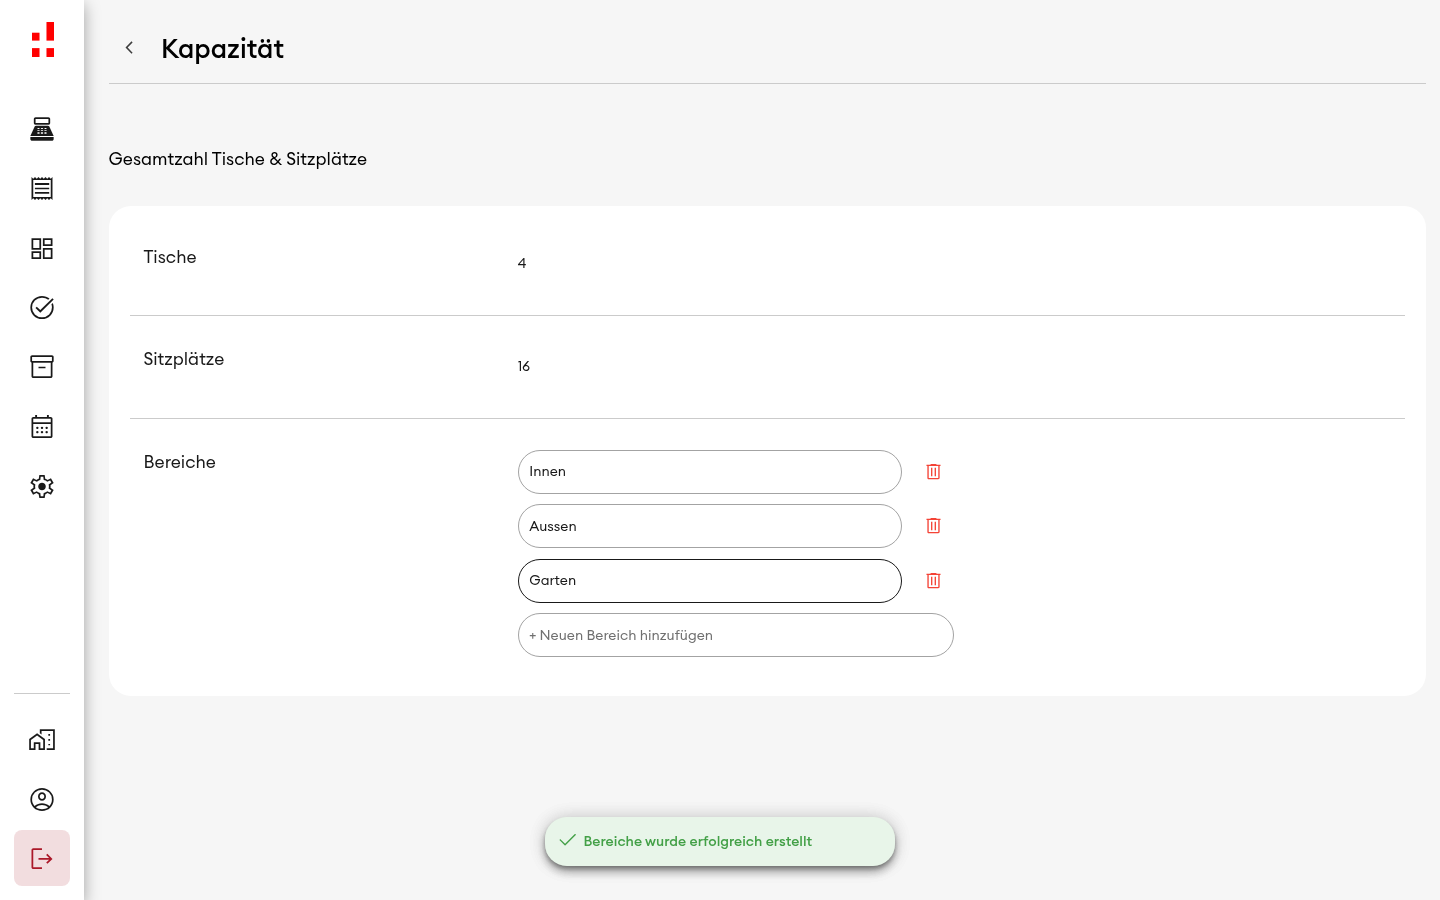The image size is (1440, 900).
Task: Click the Tische value 4
Action: [x=522, y=263]
